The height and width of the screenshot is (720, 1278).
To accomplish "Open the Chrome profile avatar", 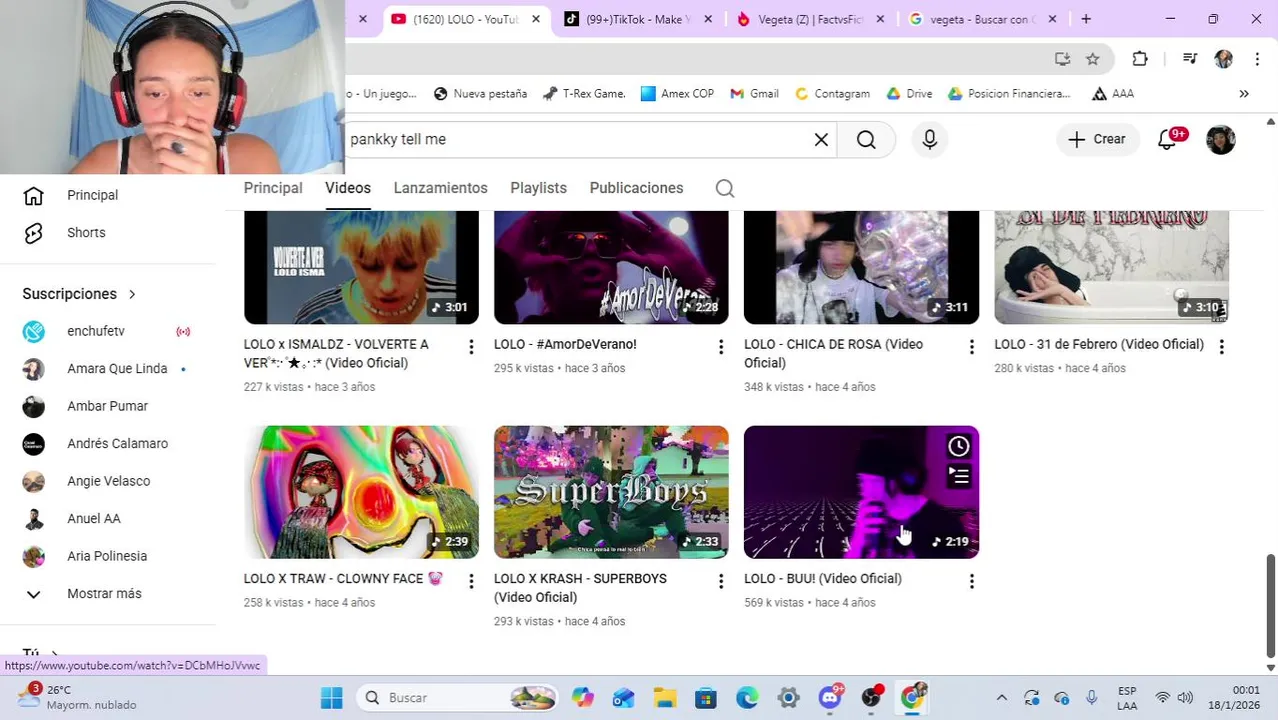I will (1224, 59).
